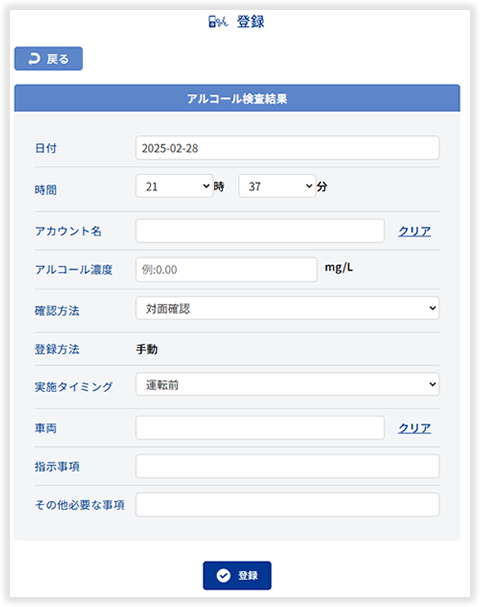Click the return arrow icon on 戻る button
This screenshot has height=607, width=480.
pyautogui.click(x=34, y=59)
